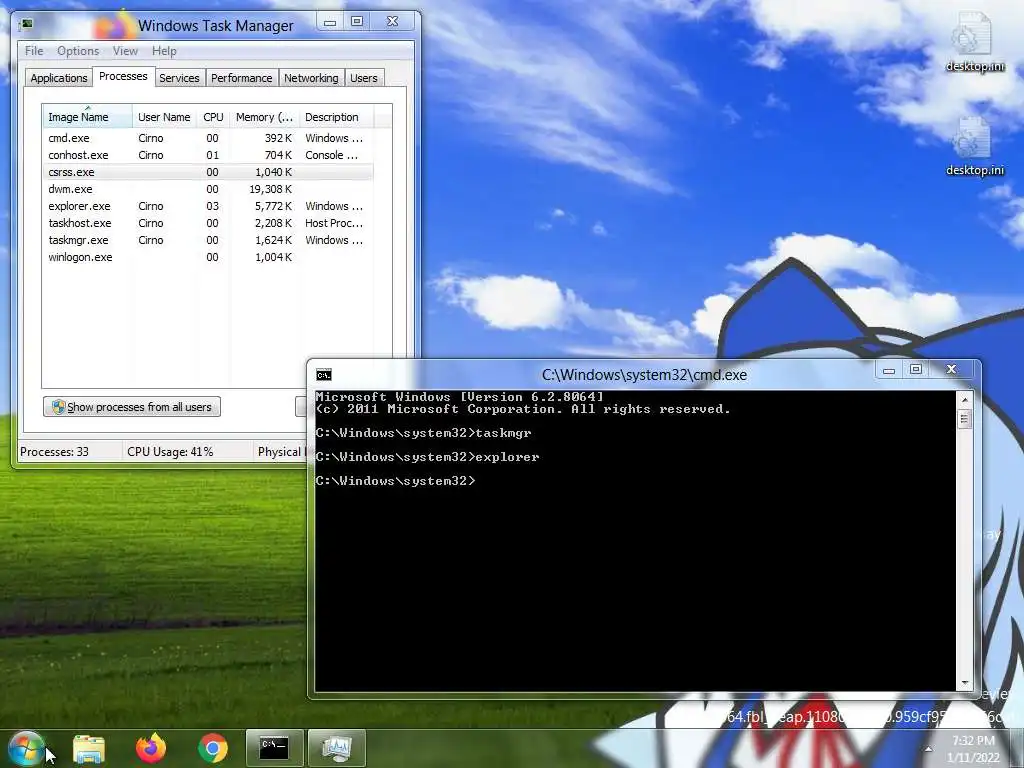The height and width of the screenshot is (768, 1024).
Task: Select the explorer.exe process row
Action: click(208, 206)
